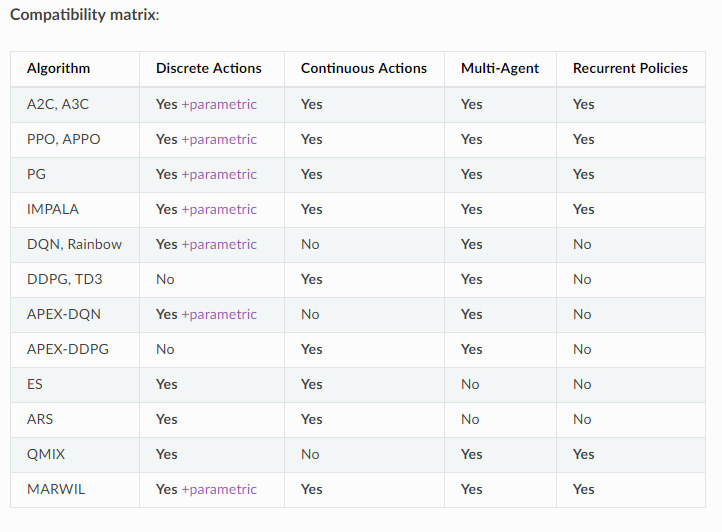Click the QMIX algorithm cell

point(46,454)
